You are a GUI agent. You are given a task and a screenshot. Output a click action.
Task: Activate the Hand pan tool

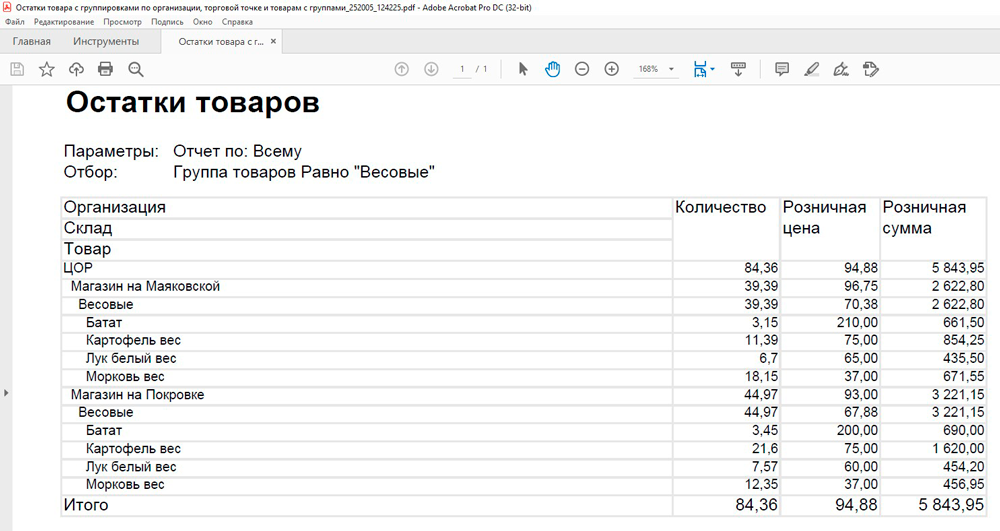pyautogui.click(x=552, y=69)
